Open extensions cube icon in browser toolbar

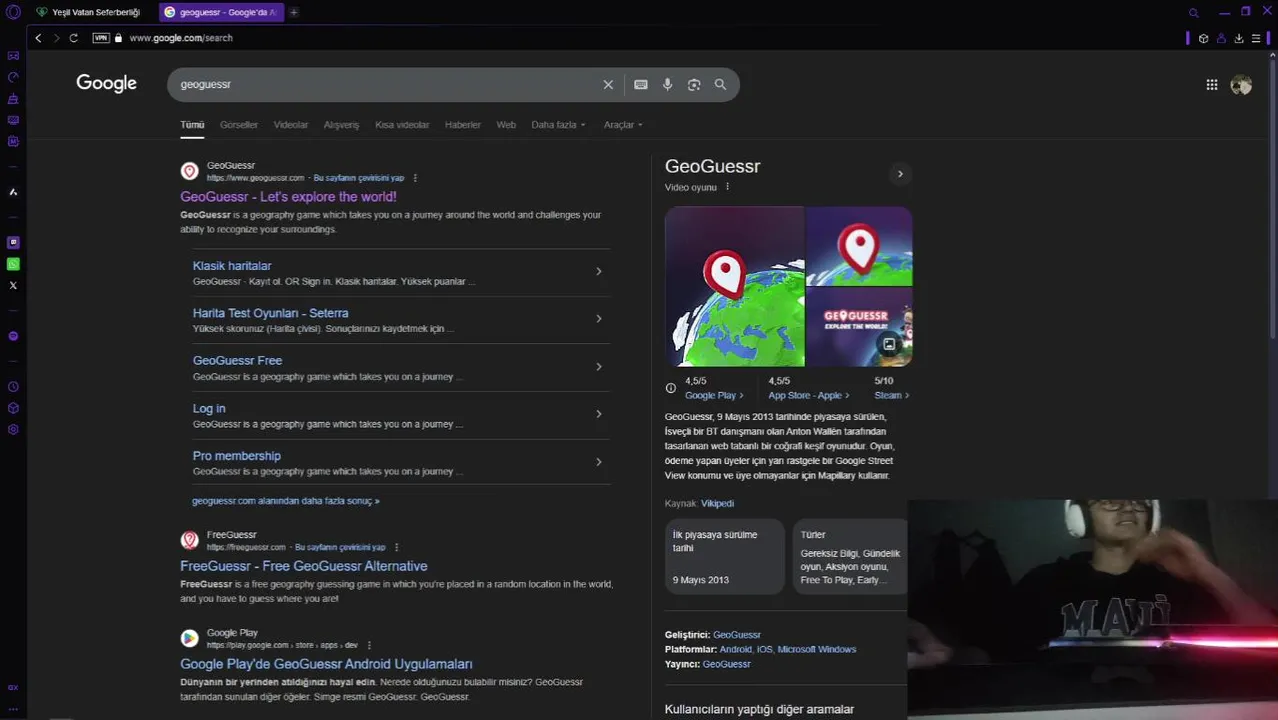[x=1203, y=38]
